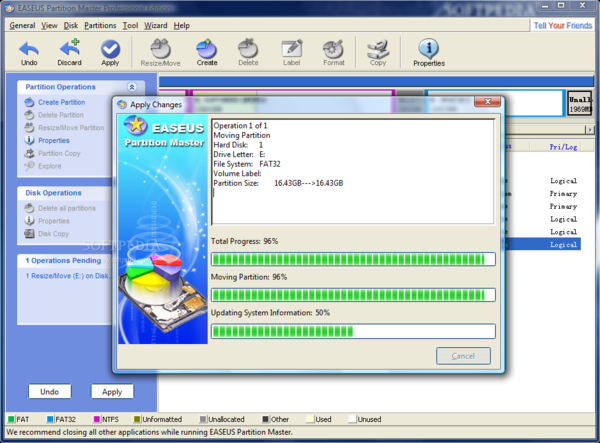Select Create Partition in sidebar
Image resolution: width=600 pixels, height=443 pixels.
(61, 102)
